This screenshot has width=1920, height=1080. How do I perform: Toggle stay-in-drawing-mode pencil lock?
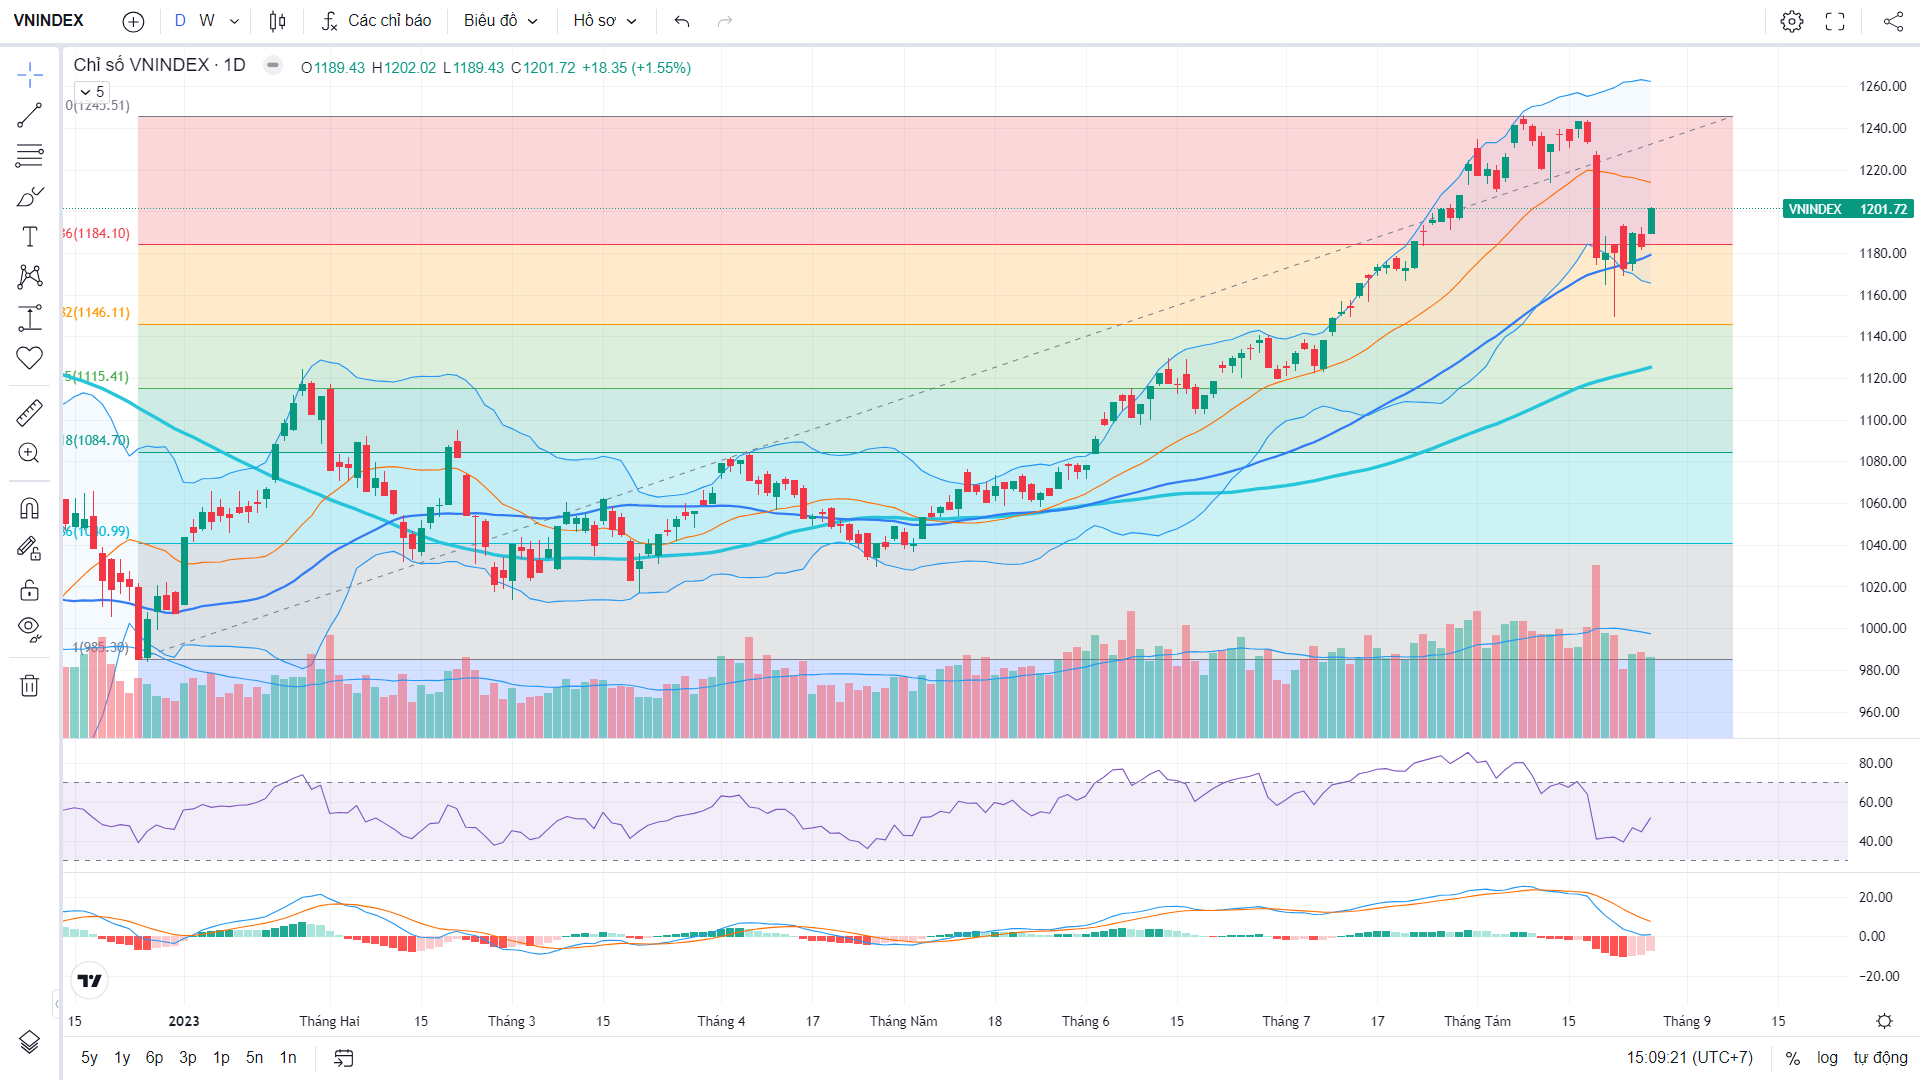point(30,548)
